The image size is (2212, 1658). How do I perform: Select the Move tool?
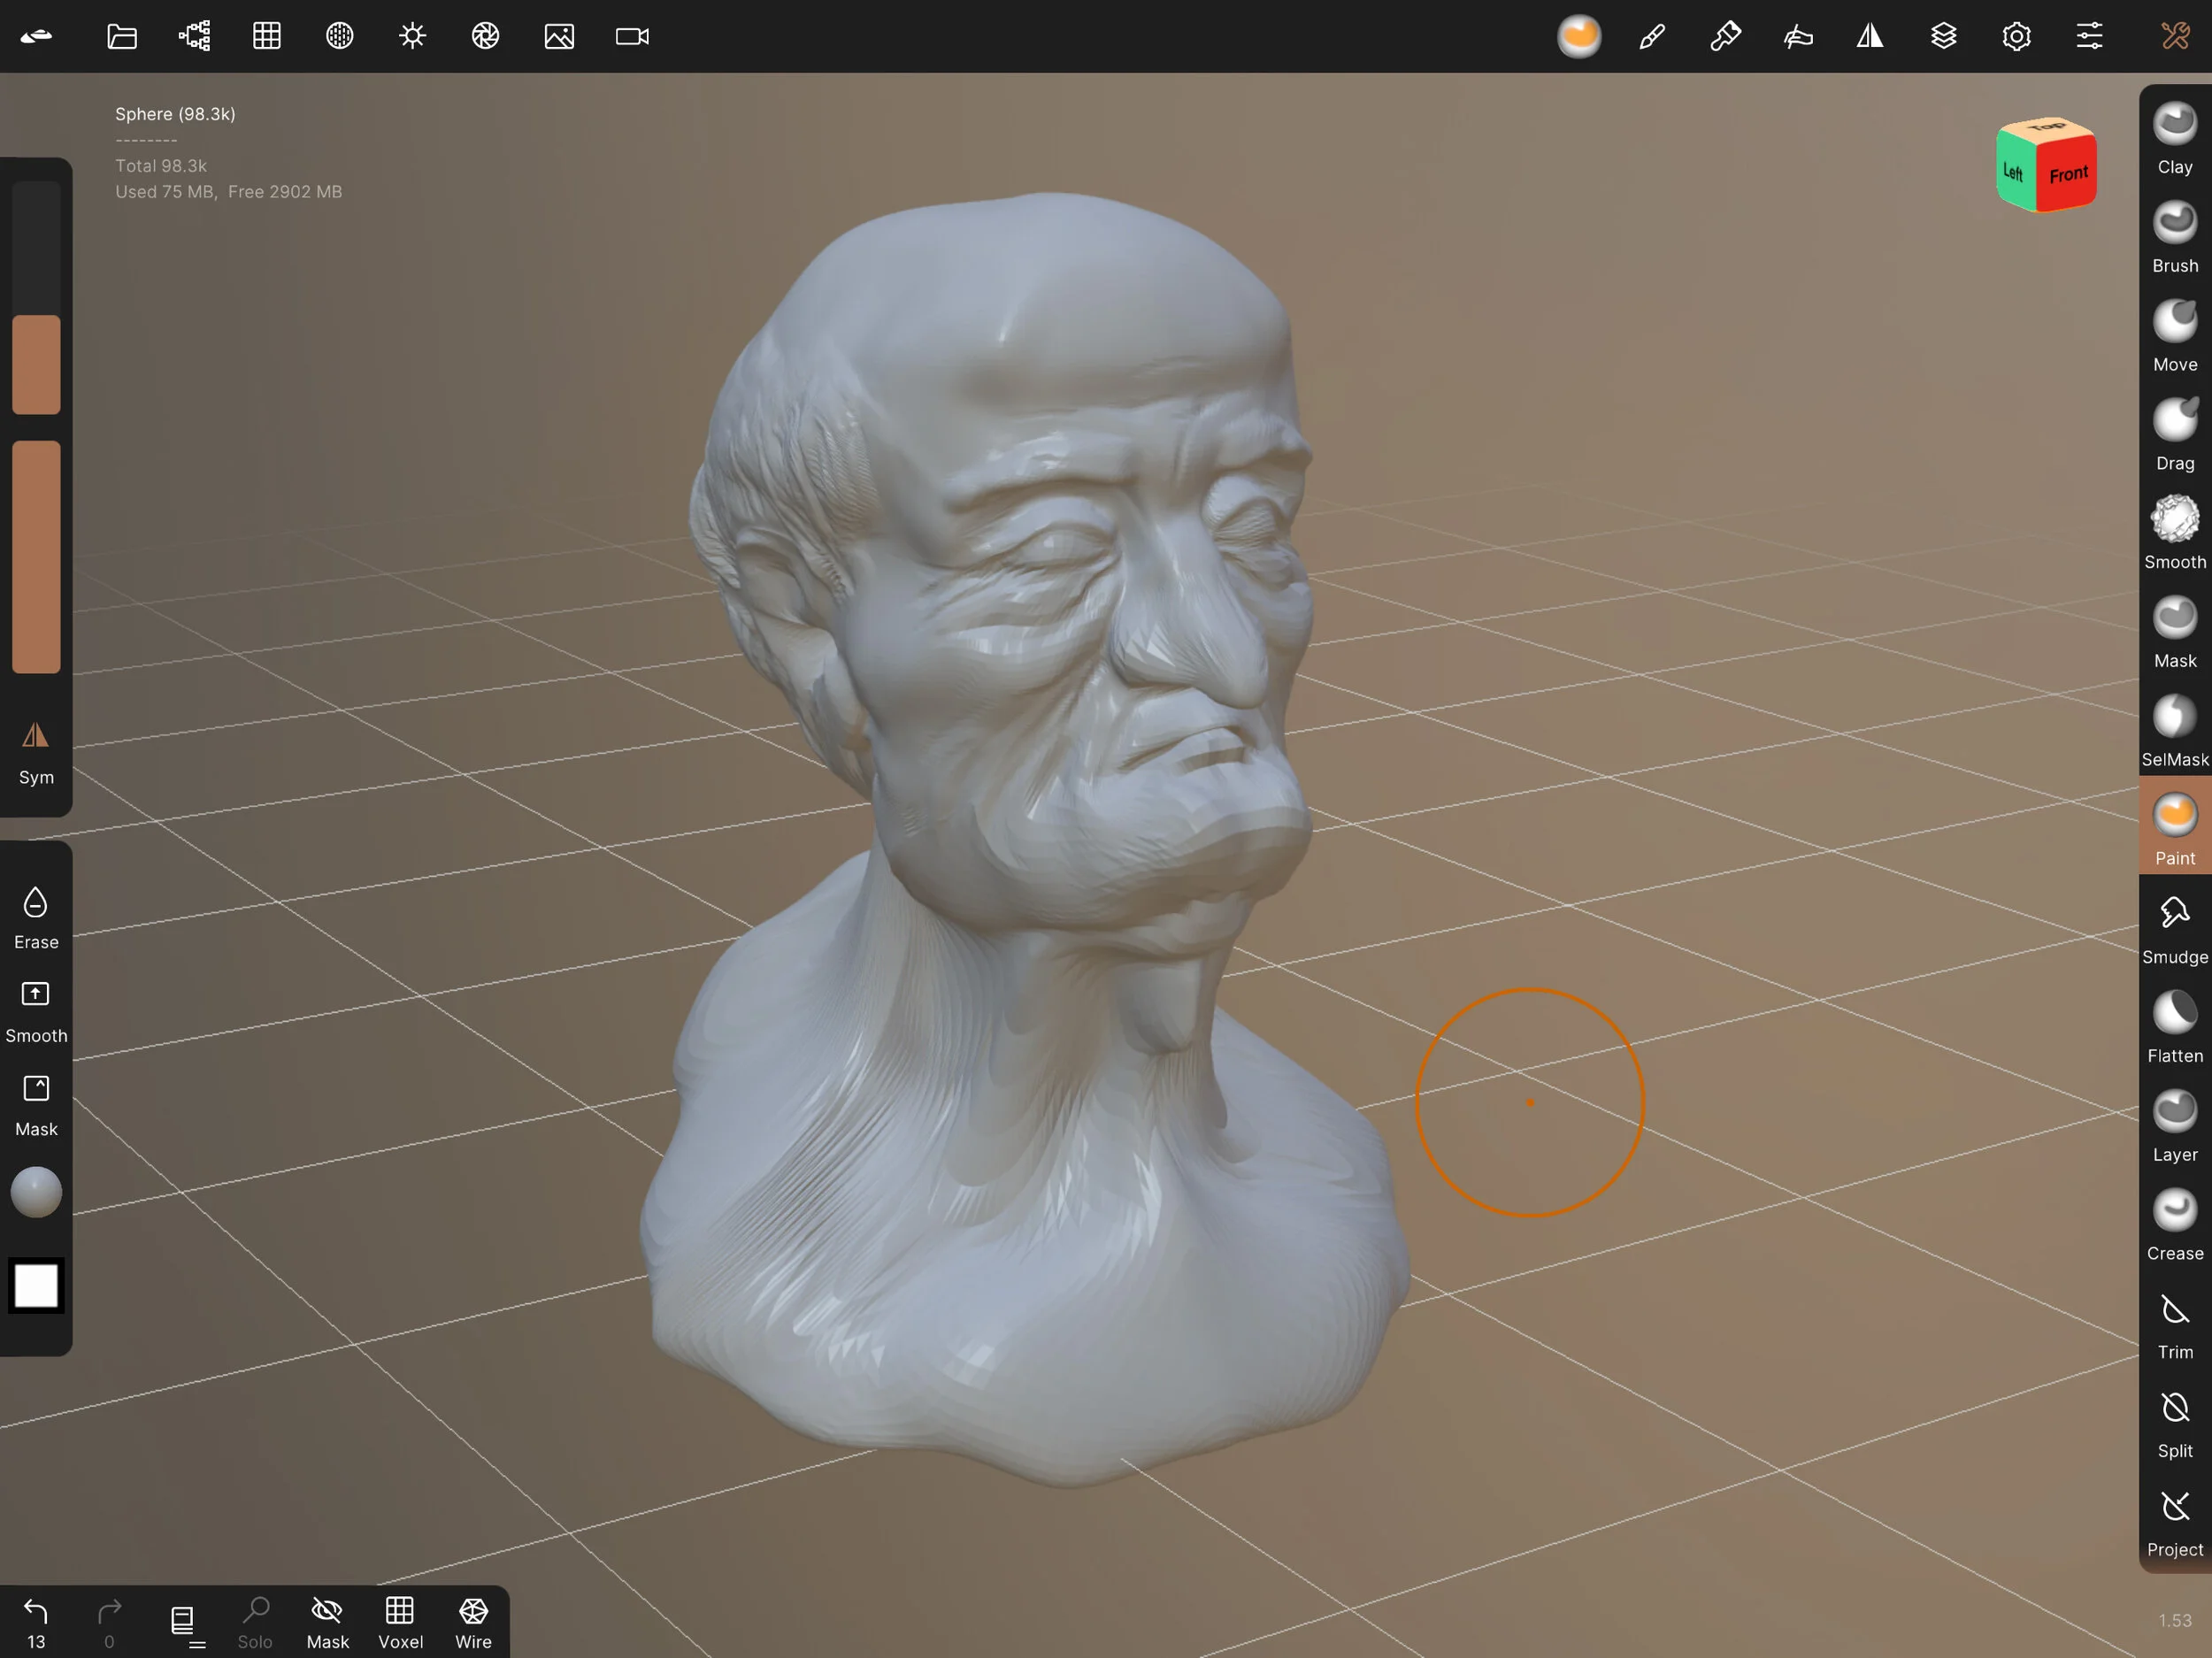click(2174, 337)
